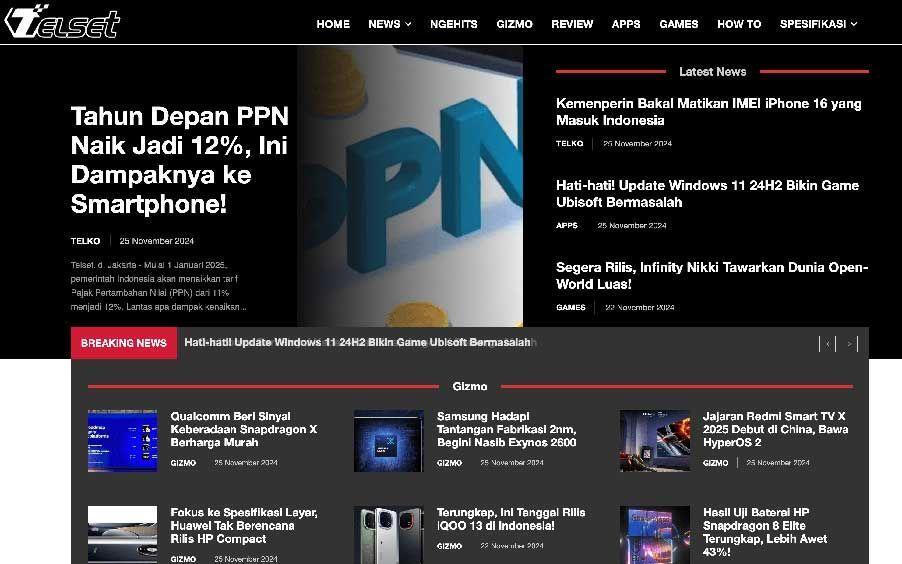The image size is (902, 564).
Task: Click GIZMO tag under Qualcomm article
Action: [183, 463]
